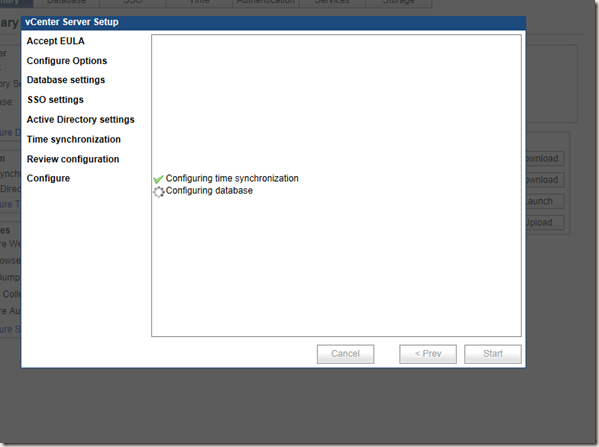Click the Upload button in background page
This screenshot has width=599, height=447.
coord(545,223)
